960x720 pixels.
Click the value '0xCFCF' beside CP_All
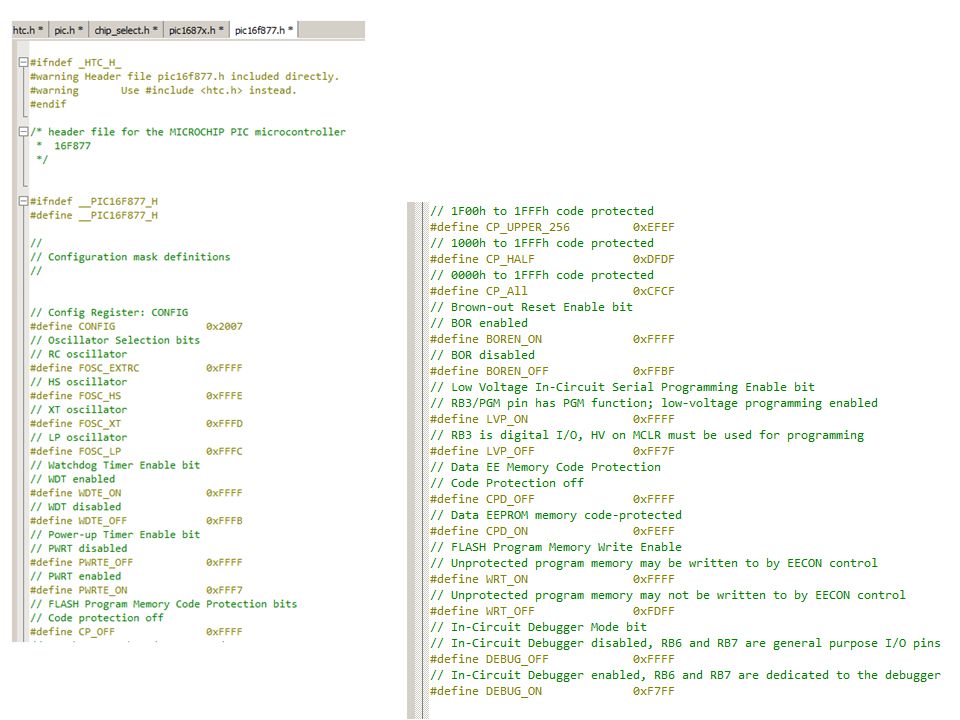tap(653, 291)
